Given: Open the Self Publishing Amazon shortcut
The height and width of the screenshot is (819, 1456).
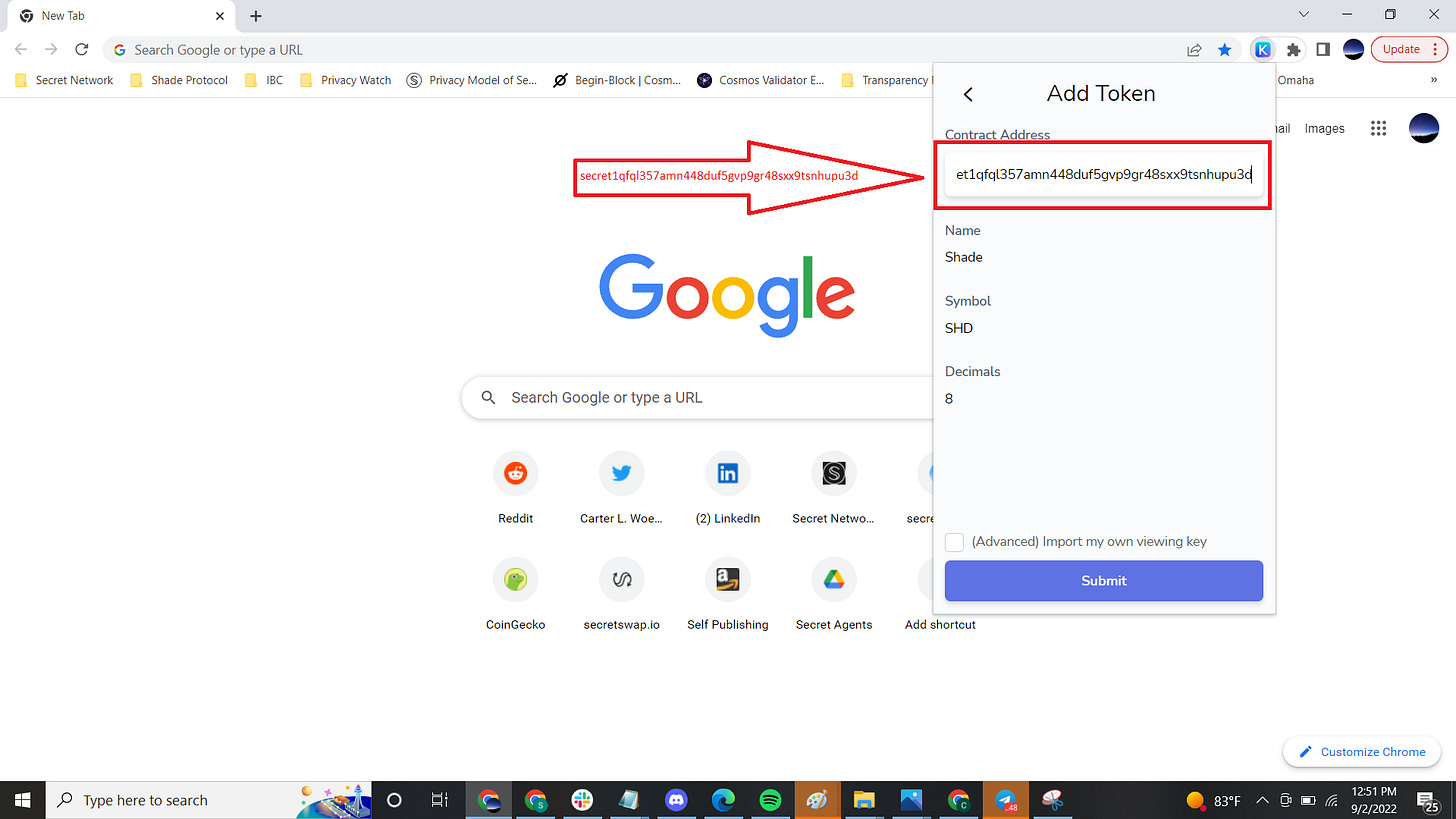Looking at the screenshot, I should (727, 594).
